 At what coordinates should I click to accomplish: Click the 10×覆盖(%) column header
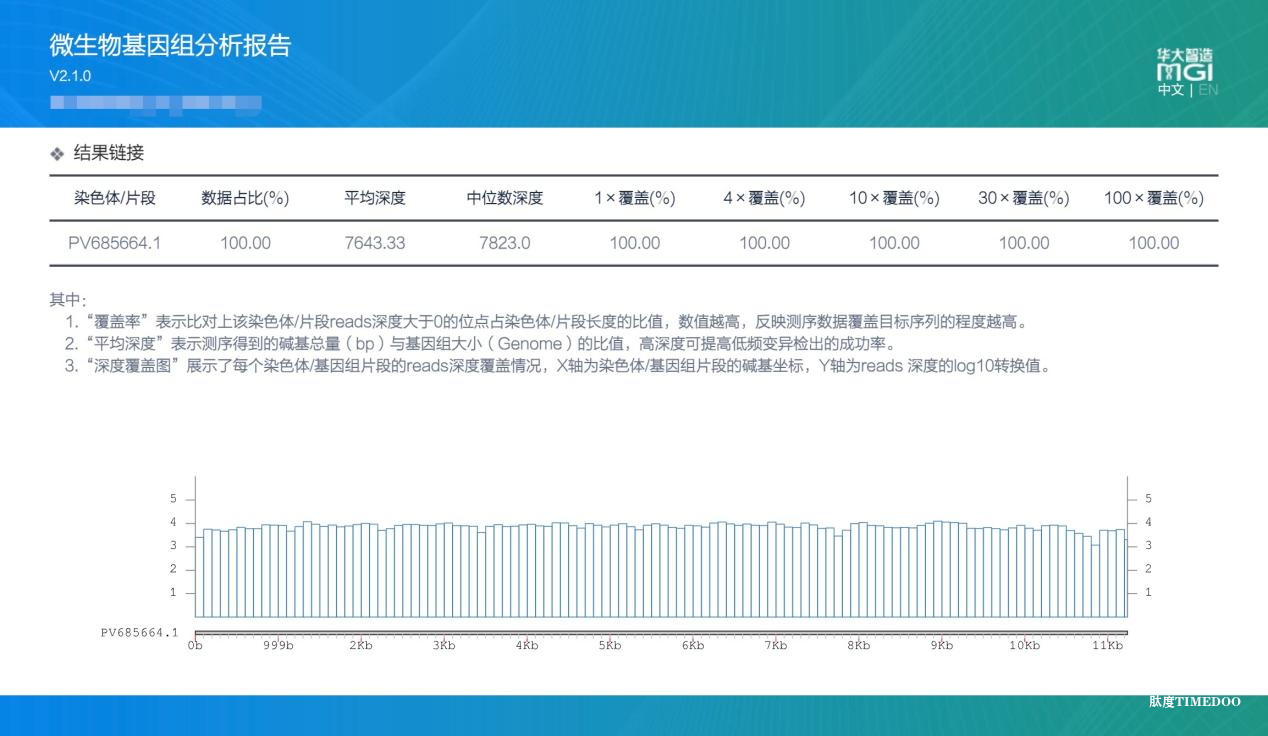[894, 198]
